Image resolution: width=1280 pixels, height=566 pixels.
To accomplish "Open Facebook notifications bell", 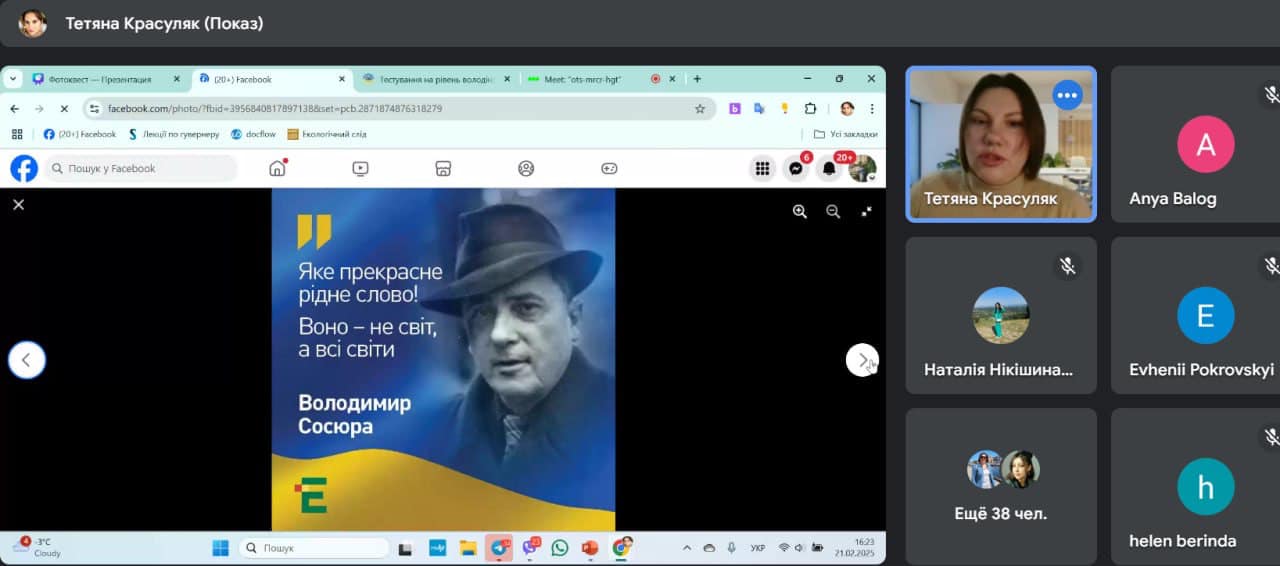I will point(829,169).
